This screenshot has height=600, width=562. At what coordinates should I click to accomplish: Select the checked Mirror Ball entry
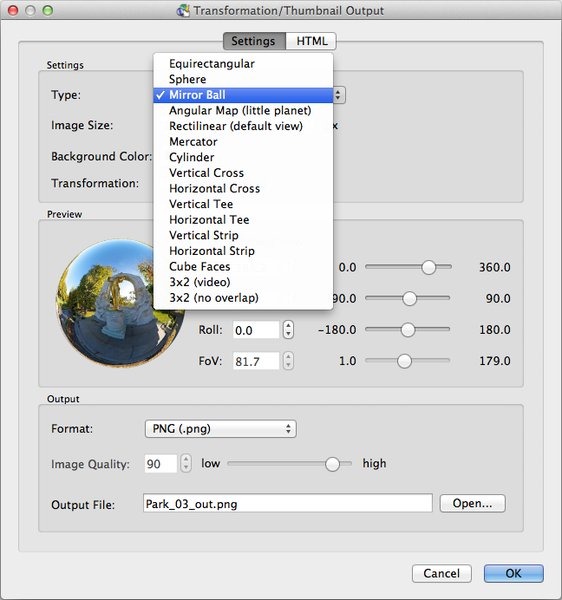coord(243,95)
